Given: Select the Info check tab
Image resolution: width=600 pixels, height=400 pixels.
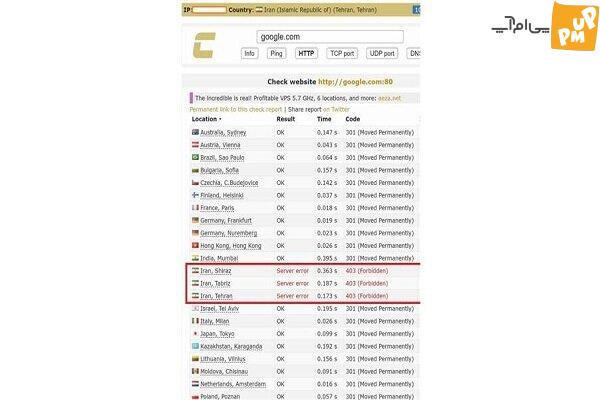Looking at the screenshot, I should [x=249, y=54].
